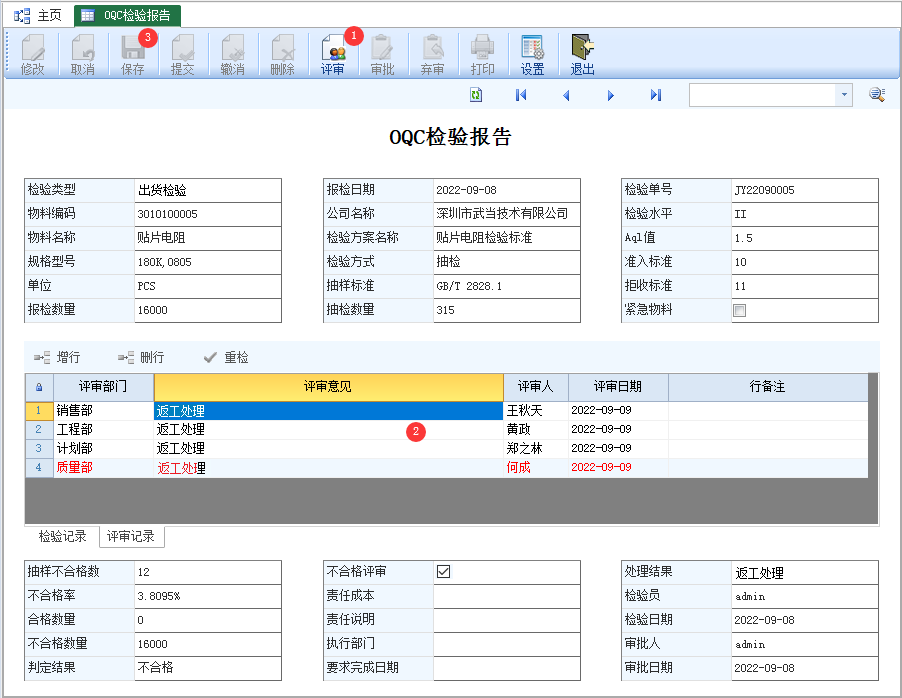Go to next record arrow
Image resolution: width=902 pixels, height=698 pixels.
tap(611, 95)
